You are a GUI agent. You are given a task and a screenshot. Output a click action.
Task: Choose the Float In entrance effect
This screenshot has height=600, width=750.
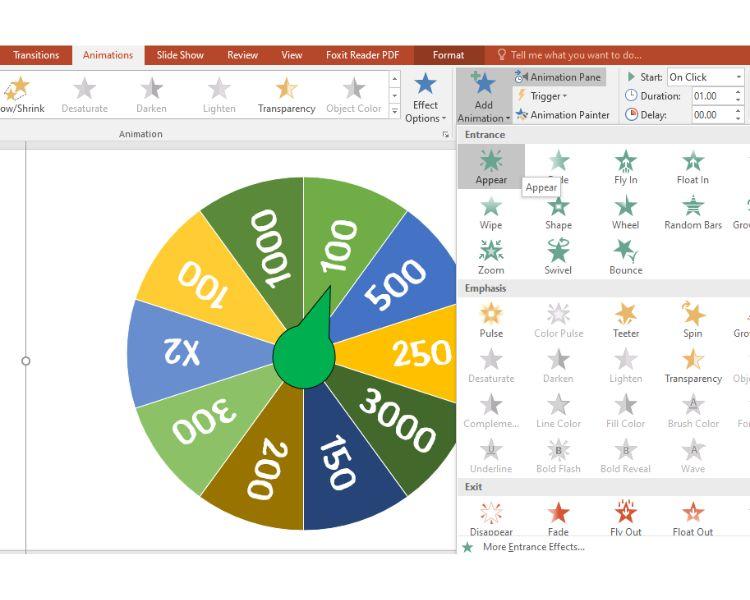(x=693, y=167)
